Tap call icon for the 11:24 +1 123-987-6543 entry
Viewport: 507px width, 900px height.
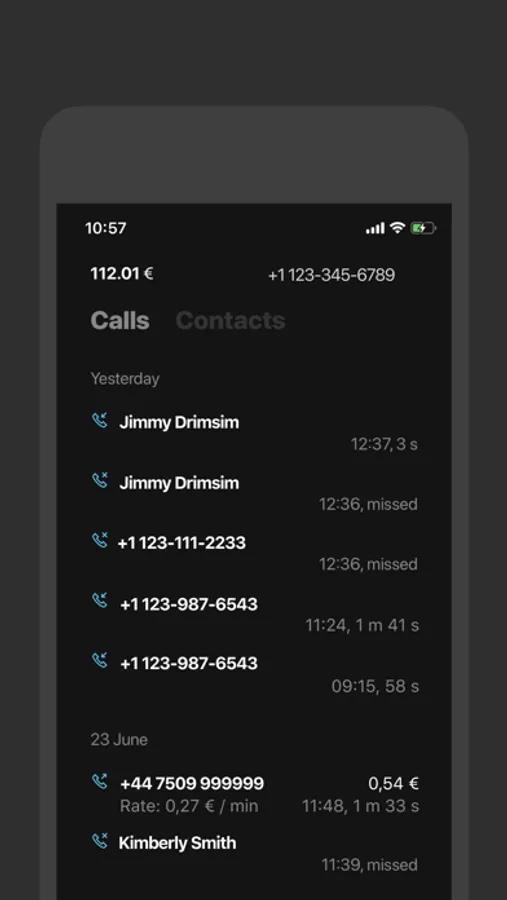coord(100,600)
